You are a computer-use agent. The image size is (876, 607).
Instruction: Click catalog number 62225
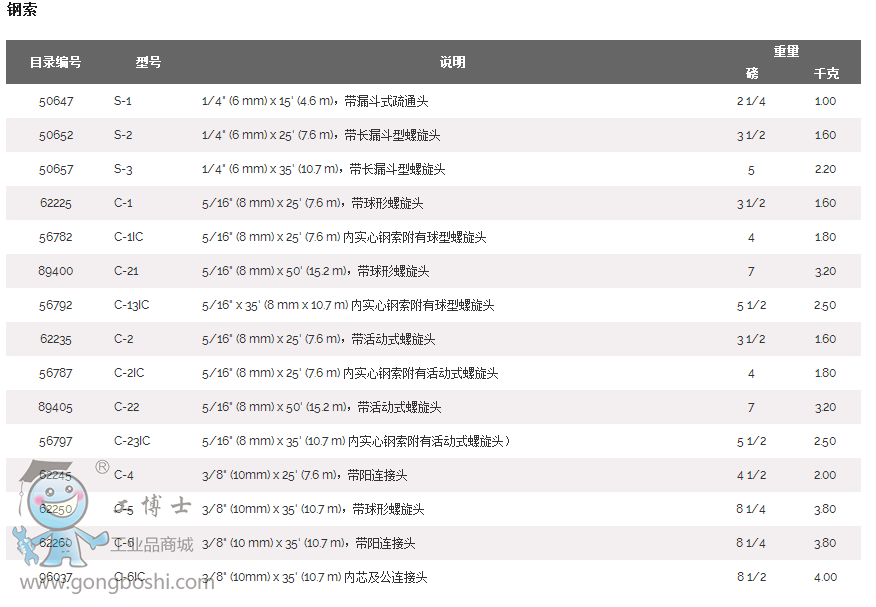point(56,203)
